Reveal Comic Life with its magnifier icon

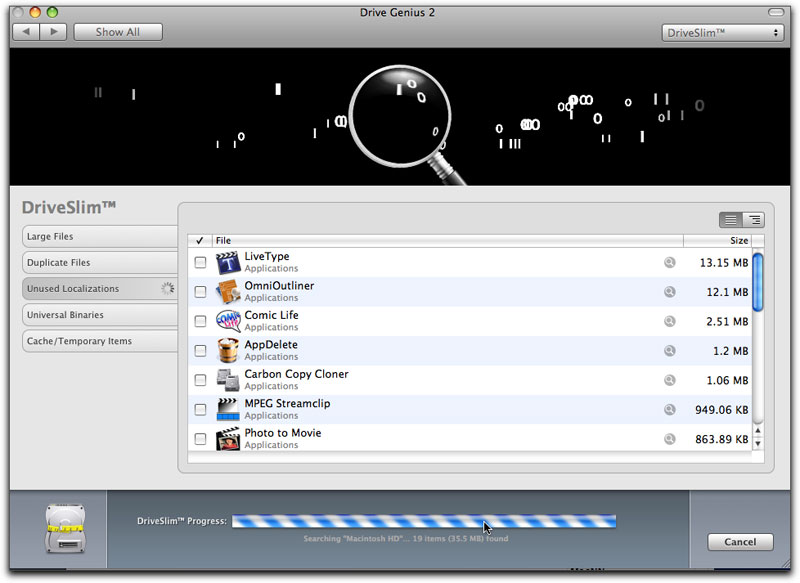[x=669, y=321]
